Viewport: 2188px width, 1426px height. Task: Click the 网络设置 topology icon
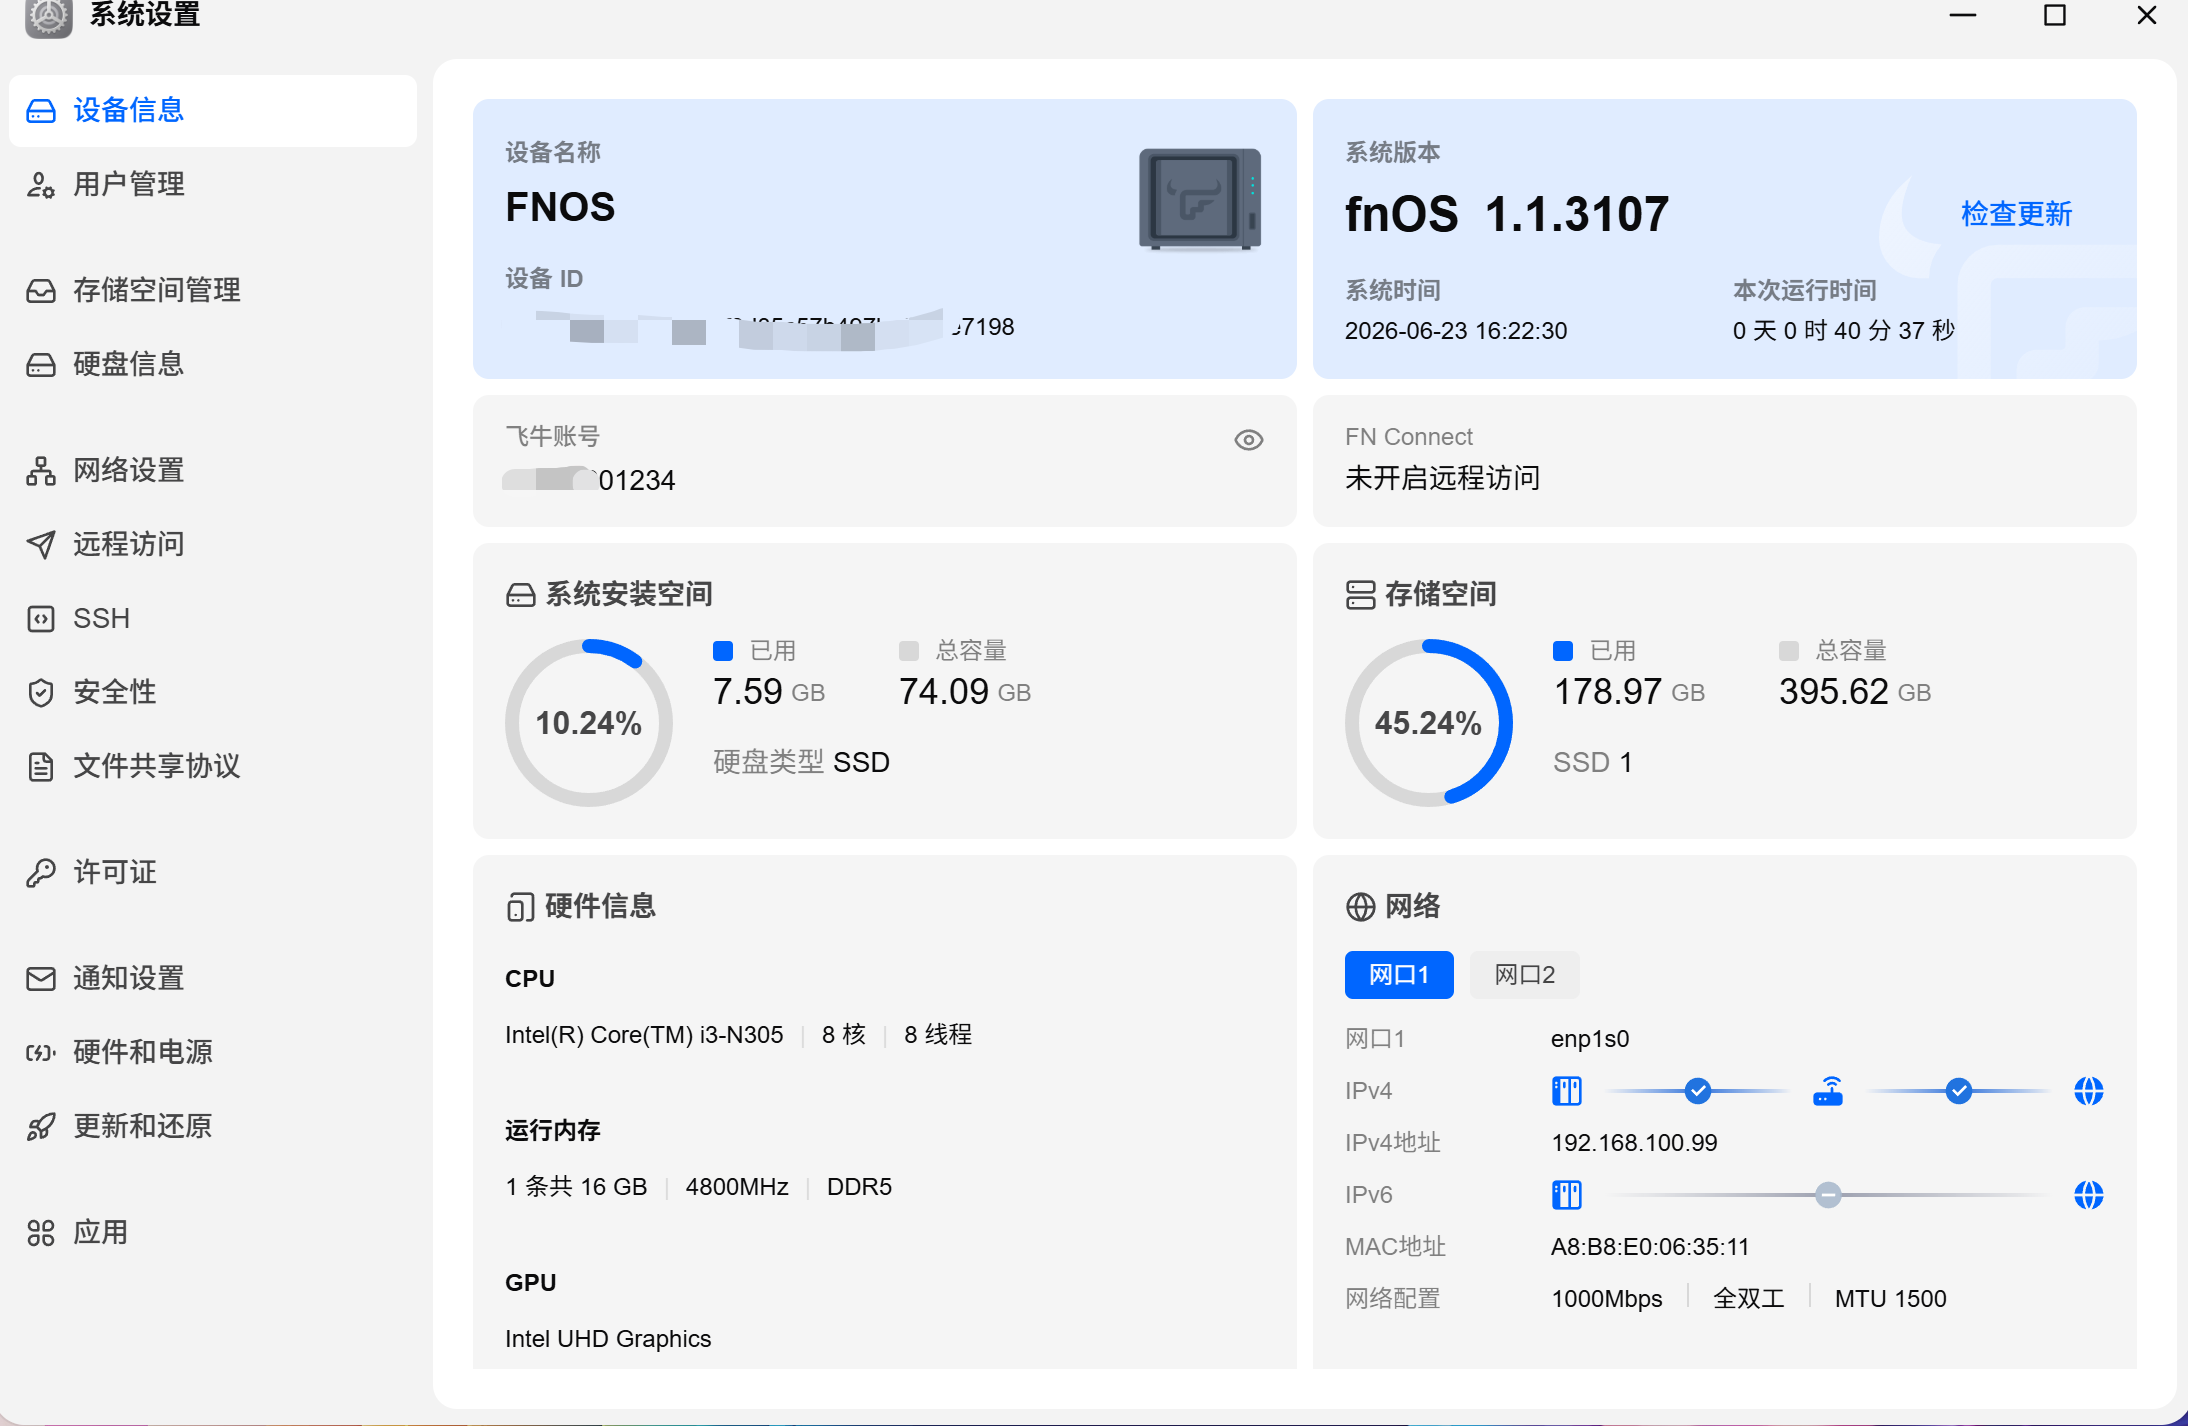[41, 471]
